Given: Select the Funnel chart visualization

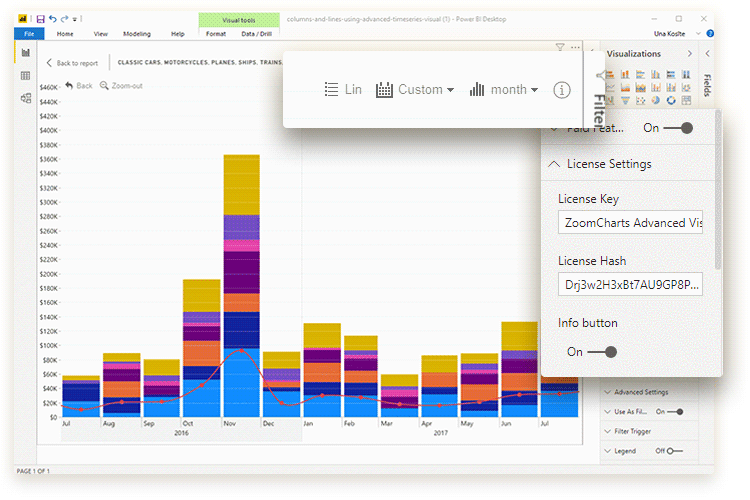Looking at the screenshot, I should [x=625, y=100].
